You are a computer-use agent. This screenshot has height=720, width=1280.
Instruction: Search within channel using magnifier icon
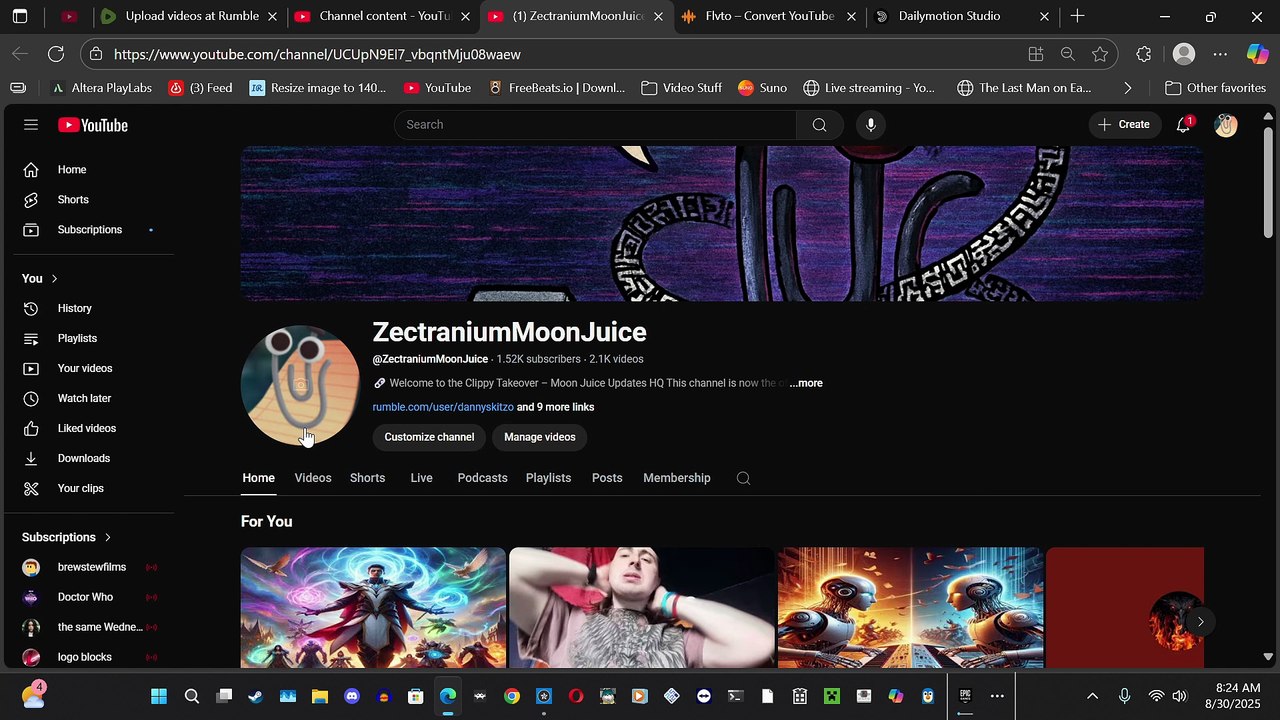pyautogui.click(x=743, y=478)
